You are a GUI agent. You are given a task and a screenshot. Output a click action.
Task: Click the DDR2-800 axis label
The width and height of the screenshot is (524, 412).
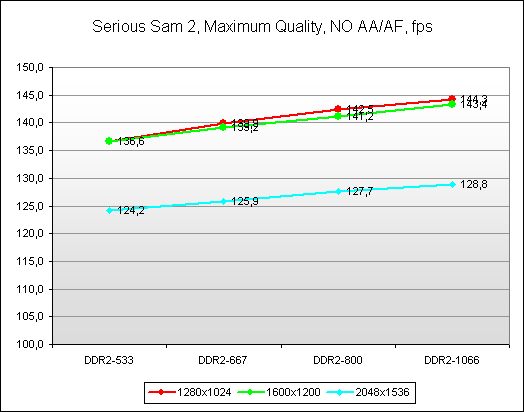[338, 360]
